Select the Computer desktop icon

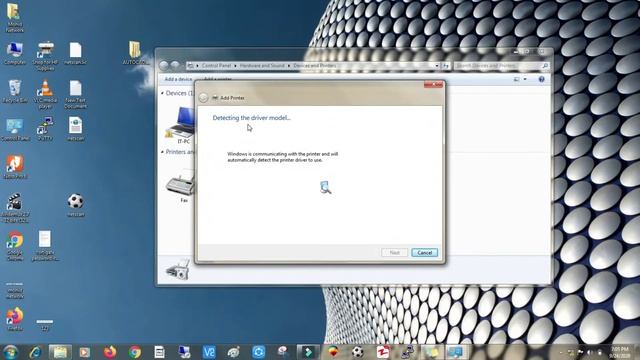pyautogui.click(x=15, y=53)
